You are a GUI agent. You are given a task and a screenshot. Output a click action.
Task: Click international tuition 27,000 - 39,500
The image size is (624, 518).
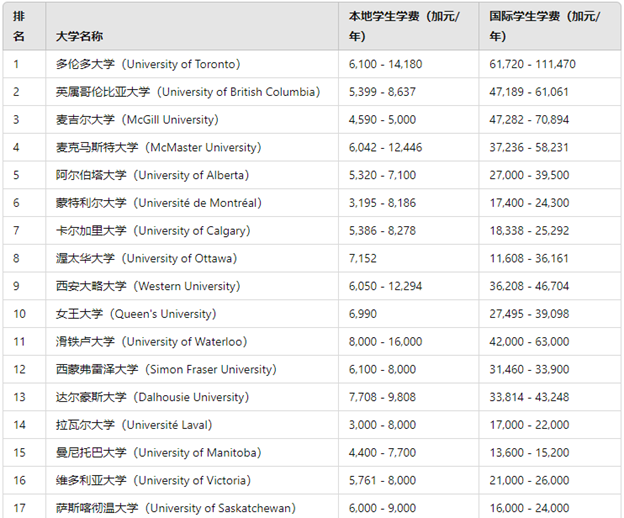click(x=529, y=175)
